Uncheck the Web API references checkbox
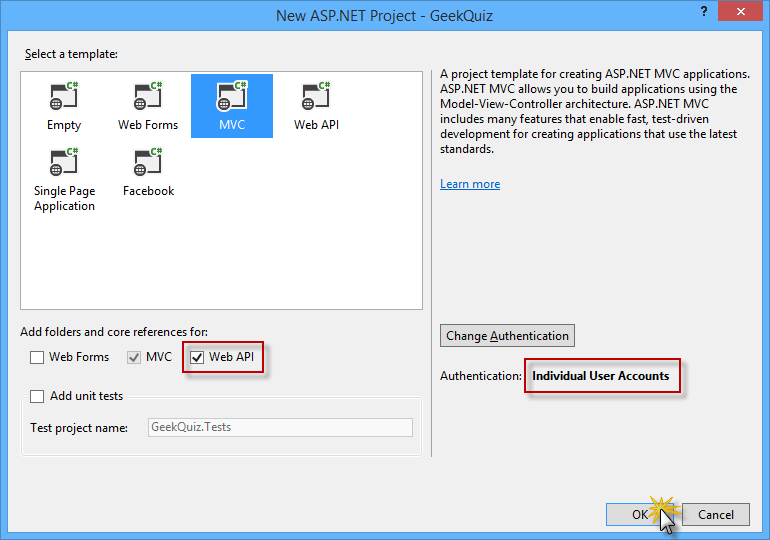770x540 pixels. (197, 357)
